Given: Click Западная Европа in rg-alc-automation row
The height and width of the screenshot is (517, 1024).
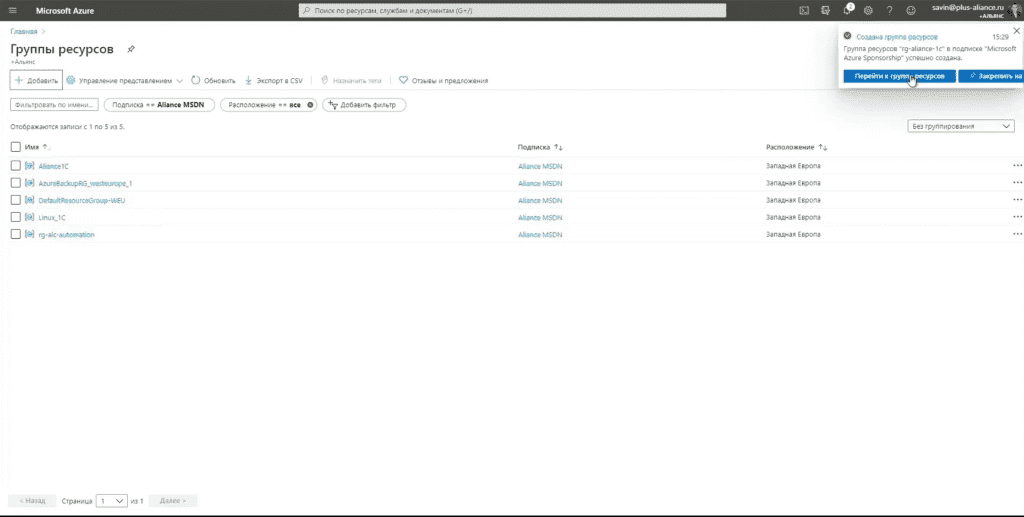Looking at the screenshot, I should [793, 234].
